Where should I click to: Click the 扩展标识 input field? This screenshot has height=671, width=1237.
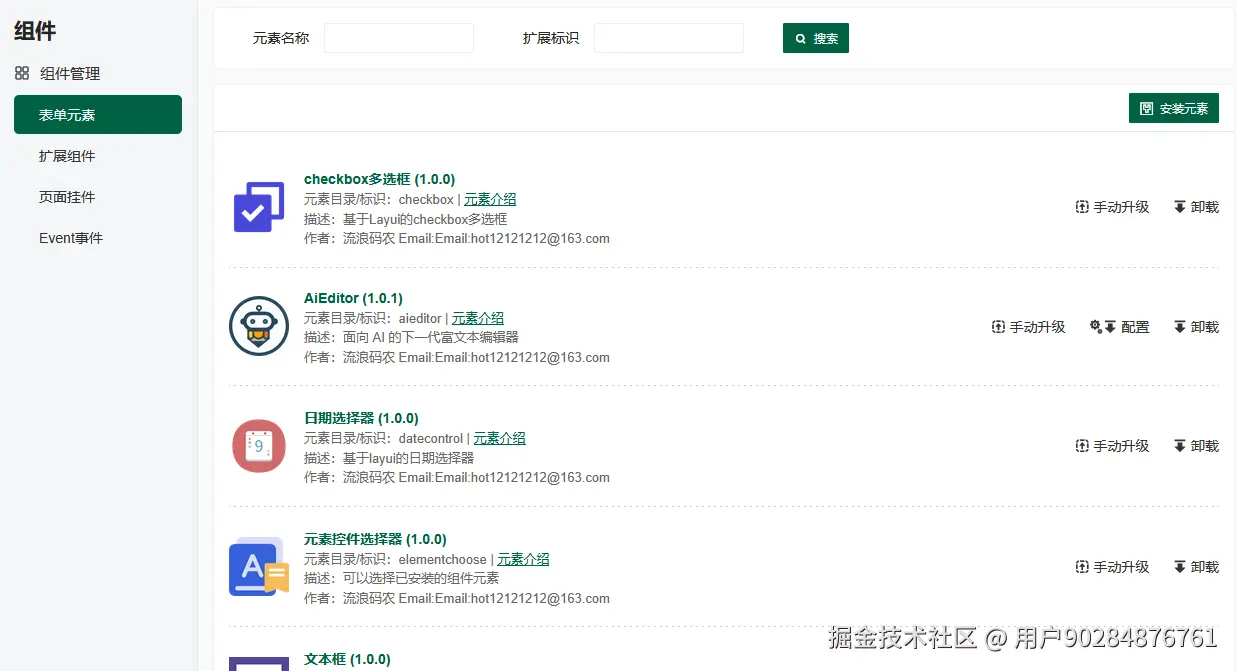pos(669,37)
